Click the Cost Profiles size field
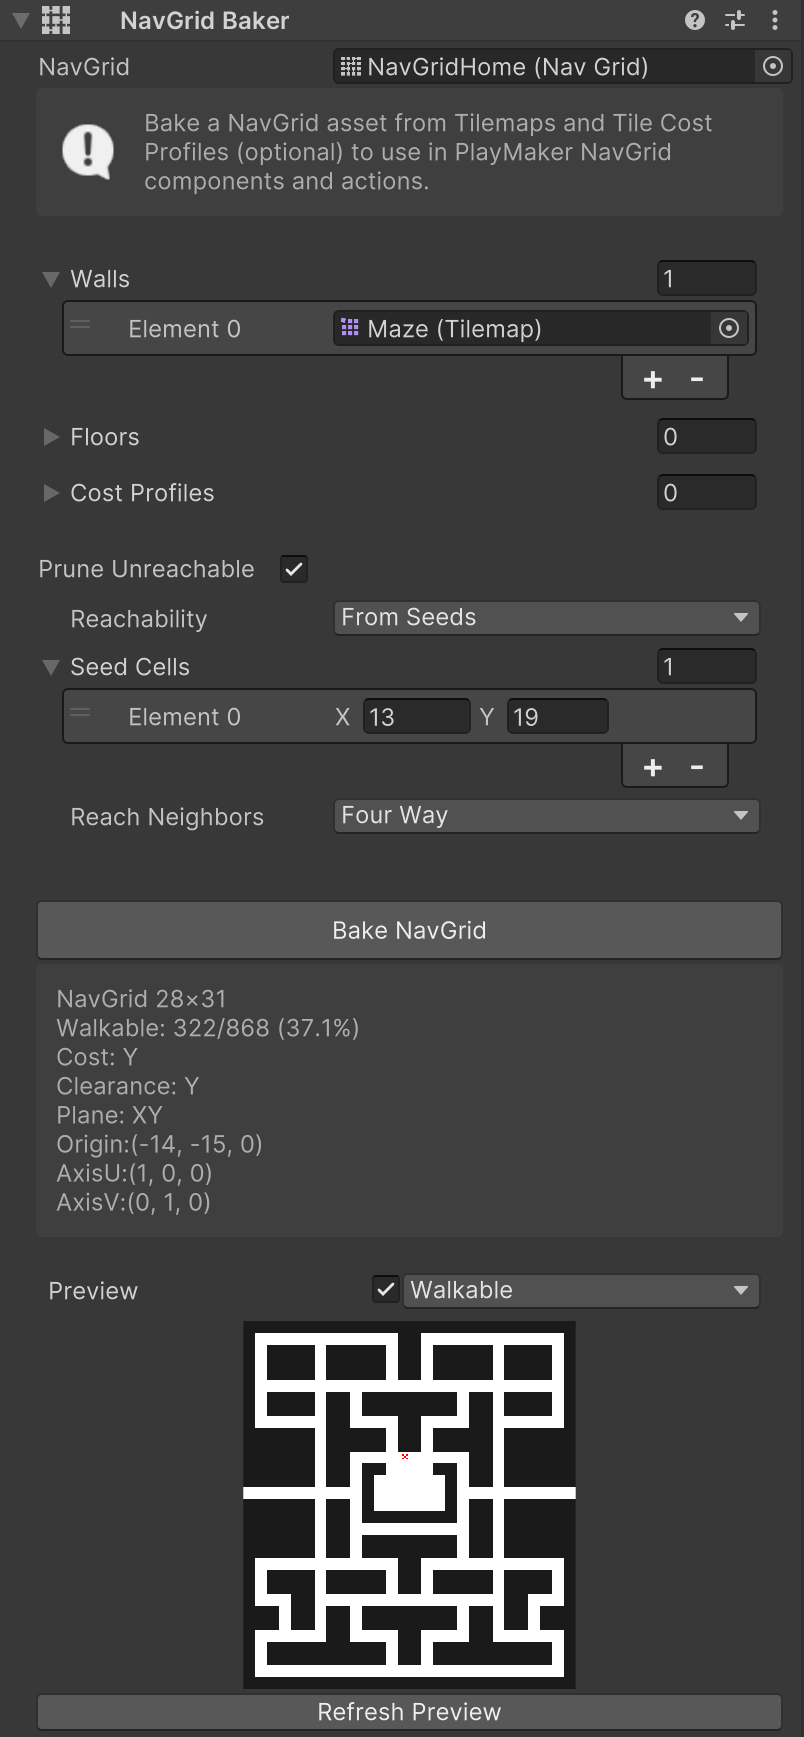The height and width of the screenshot is (1737, 804). tap(706, 492)
